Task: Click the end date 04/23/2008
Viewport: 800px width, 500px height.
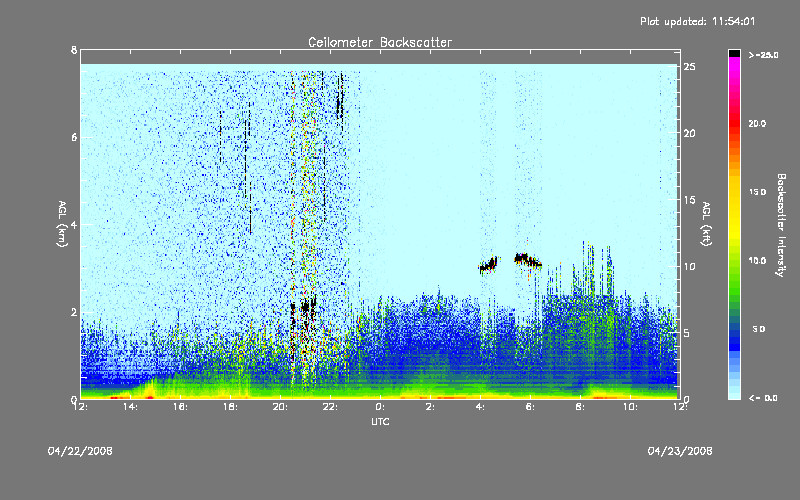Action: [680, 451]
